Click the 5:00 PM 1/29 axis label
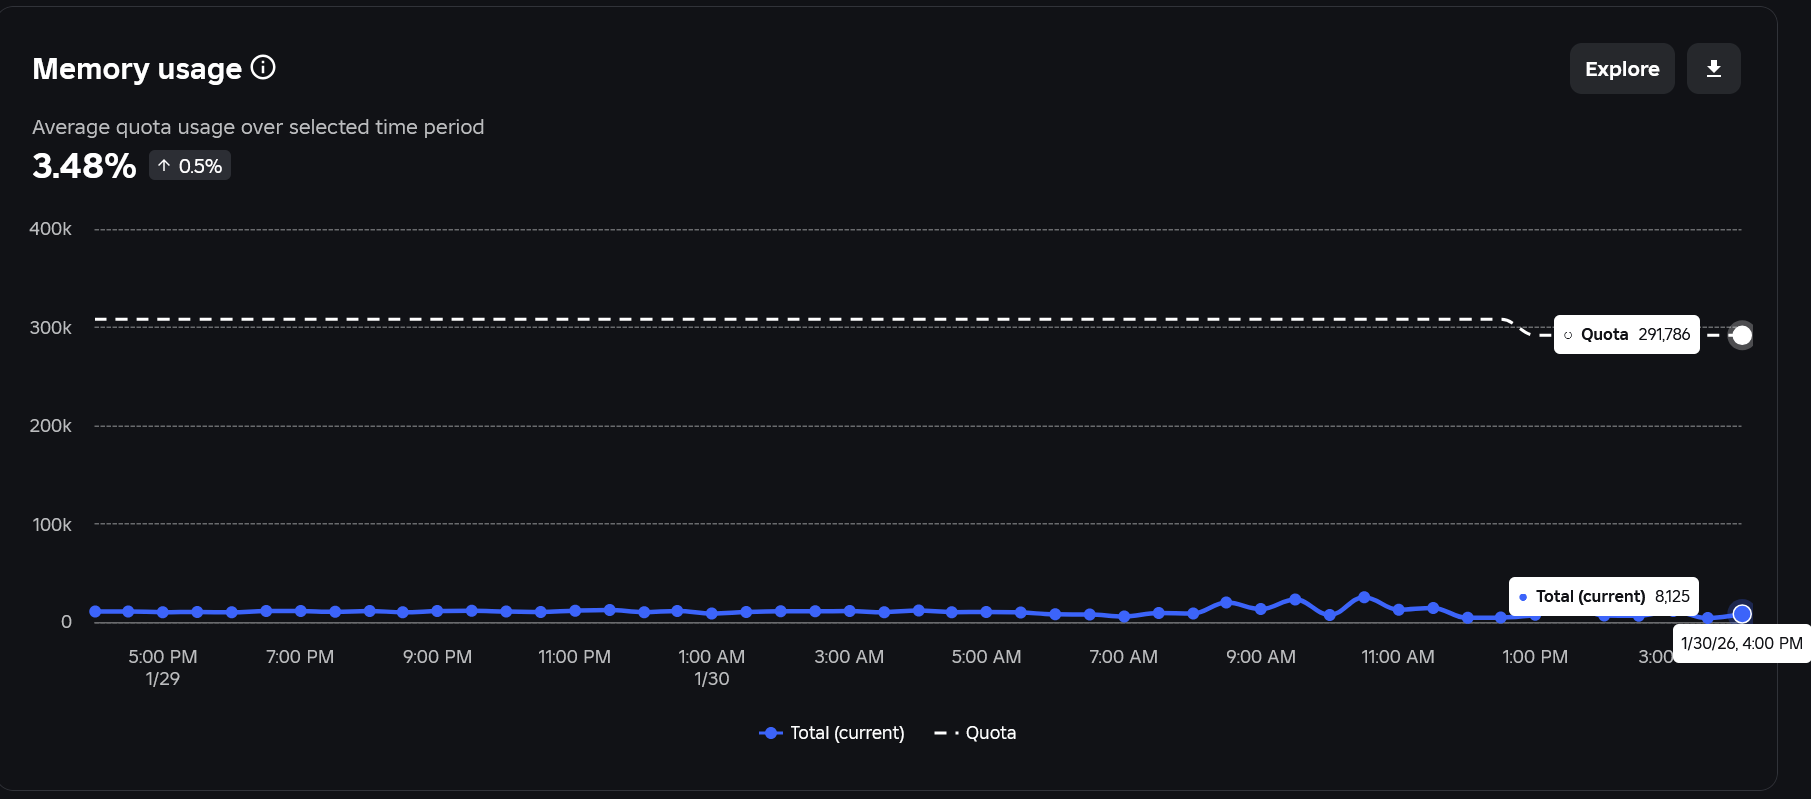This screenshot has width=1811, height=799. coord(163,667)
